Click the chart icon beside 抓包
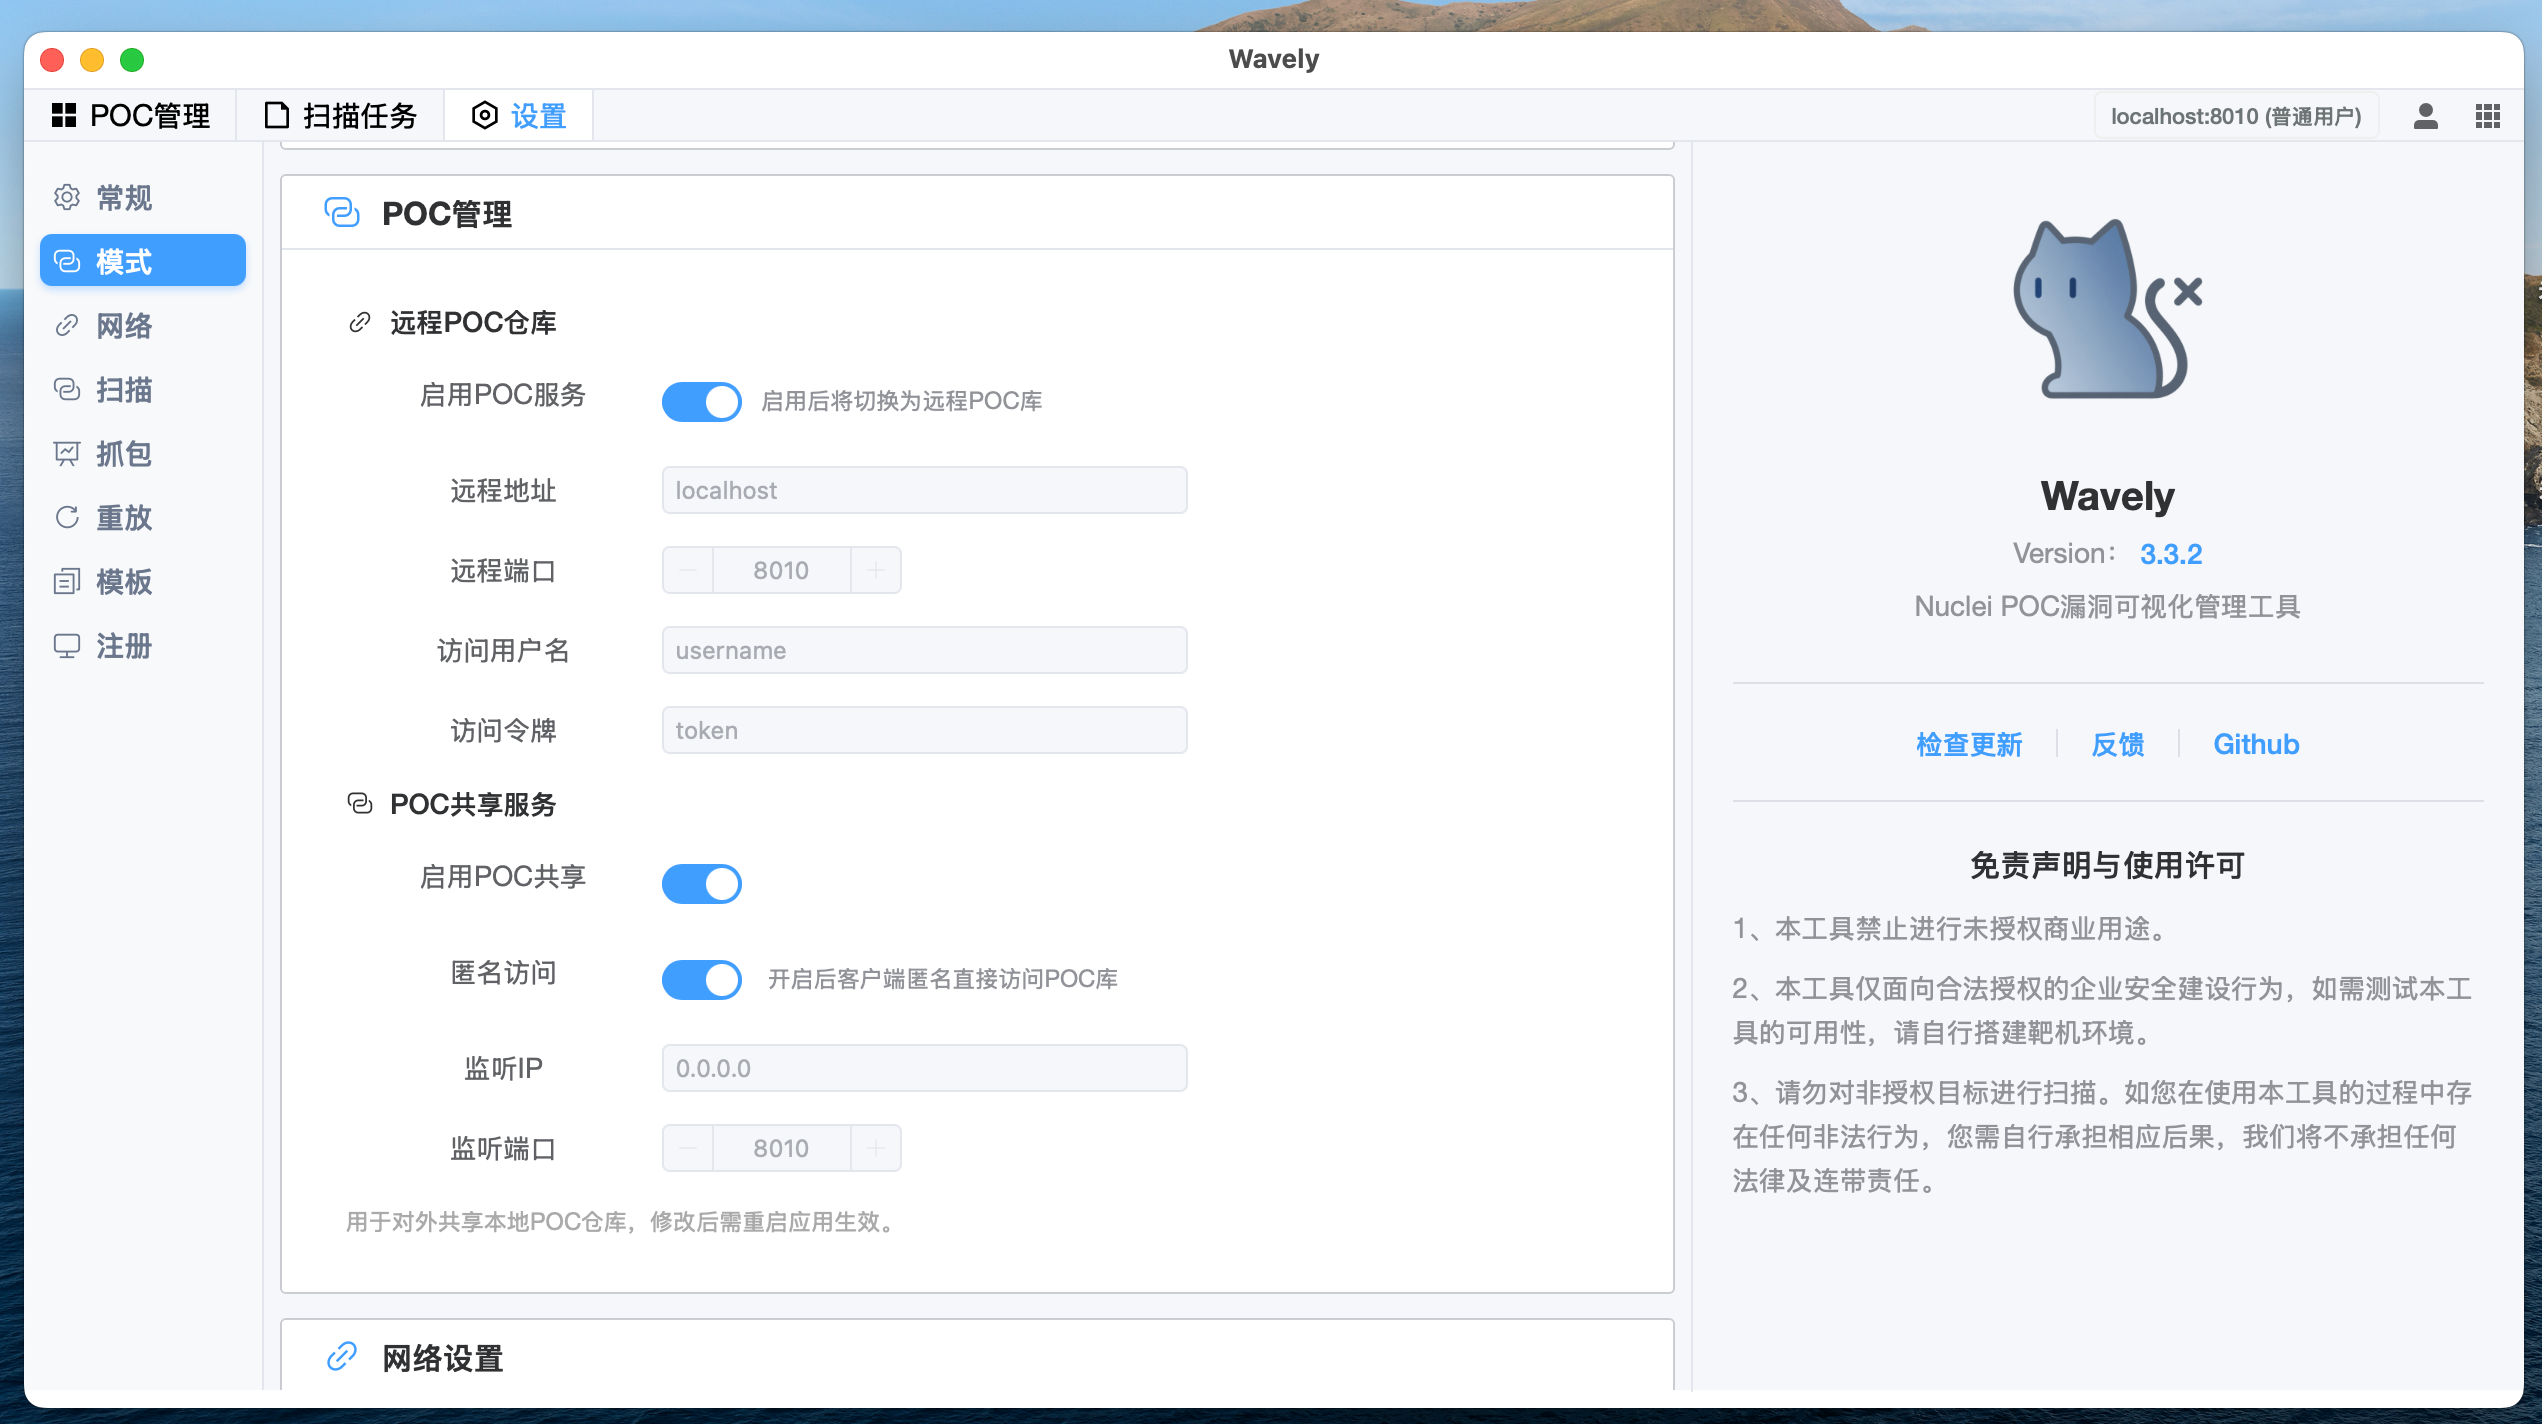Screen dimensions: 2542x1424 67,454
